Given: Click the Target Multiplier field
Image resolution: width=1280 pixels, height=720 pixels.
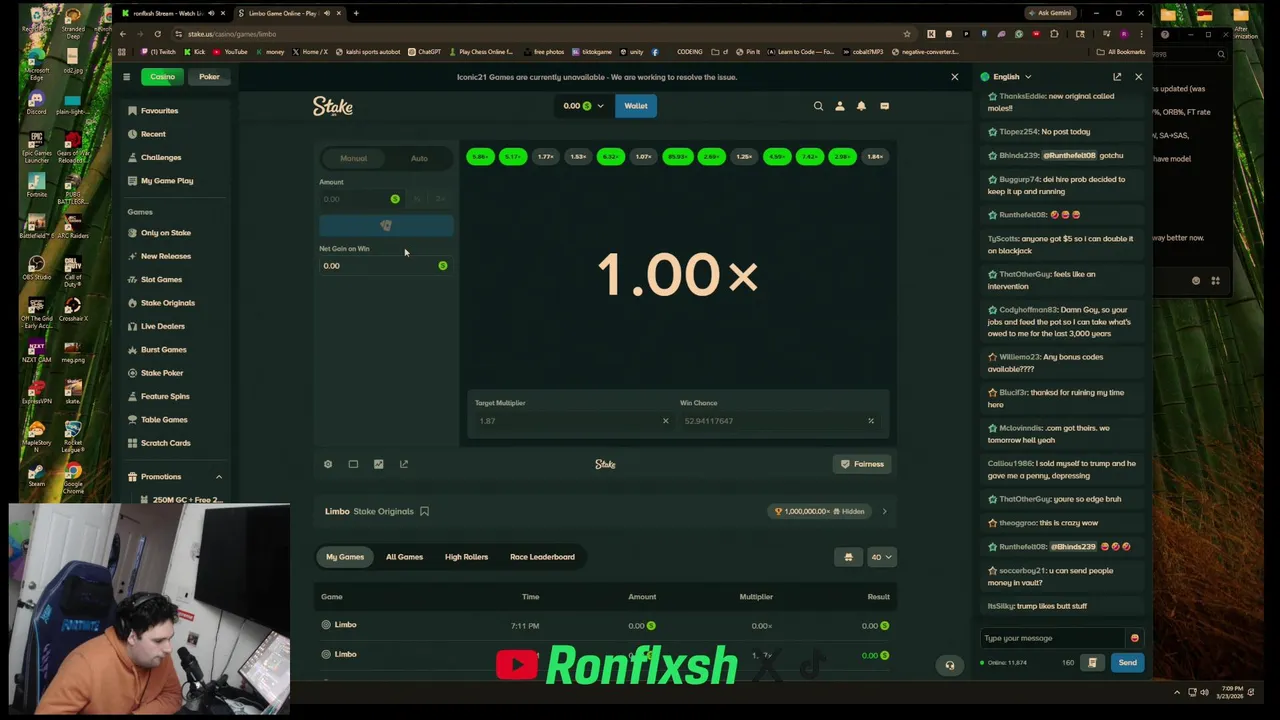Looking at the screenshot, I should (572, 421).
